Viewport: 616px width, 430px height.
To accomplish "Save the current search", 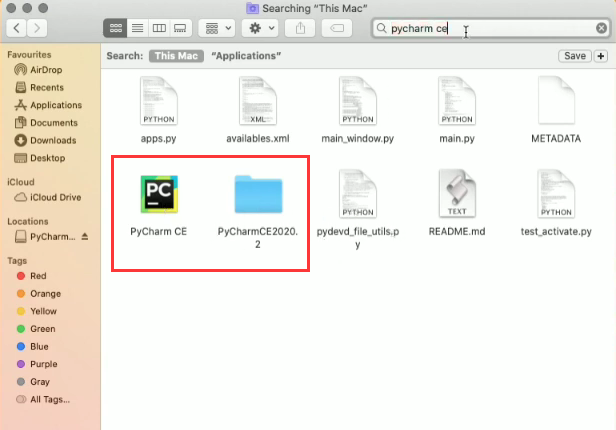I will [x=575, y=56].
